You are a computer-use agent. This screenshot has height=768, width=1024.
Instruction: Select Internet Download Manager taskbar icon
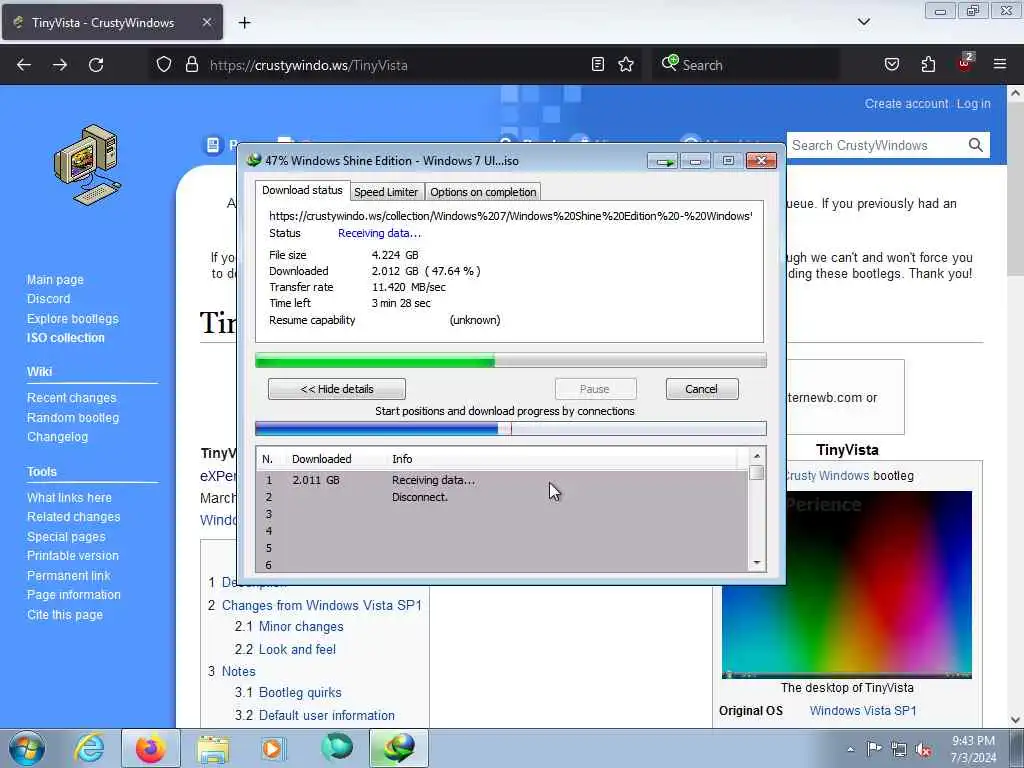(399, 748)
